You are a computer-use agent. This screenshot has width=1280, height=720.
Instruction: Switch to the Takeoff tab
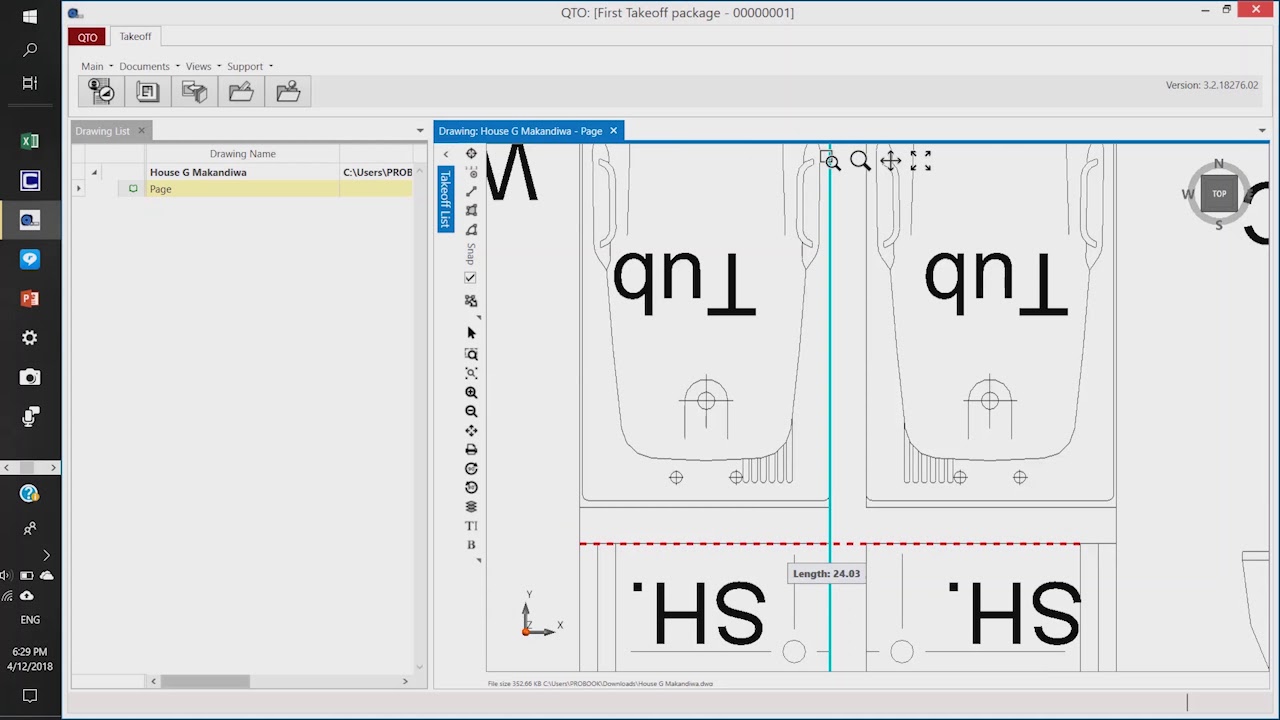(x=135, y=37)
